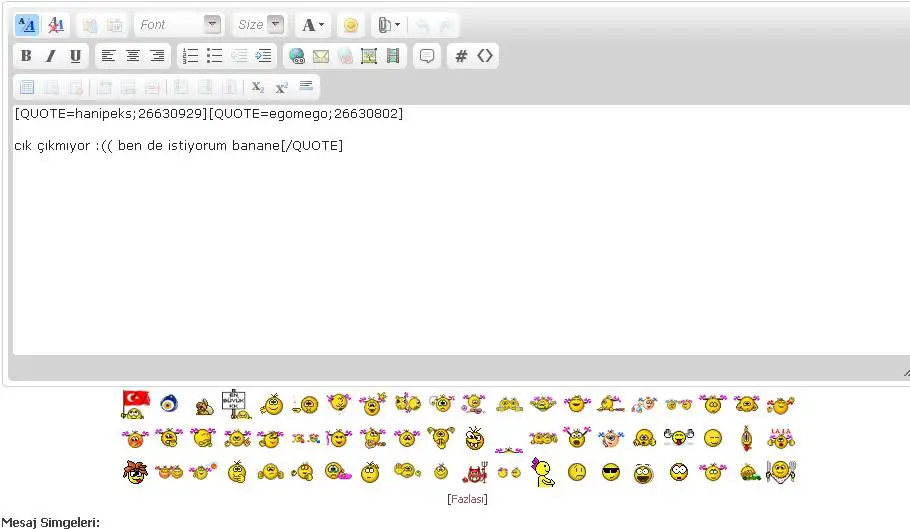Image resolution: width=910 pixels, height=529 pixels.
Task: Click the toolbar smiley insert button
Action: [350, 25]
